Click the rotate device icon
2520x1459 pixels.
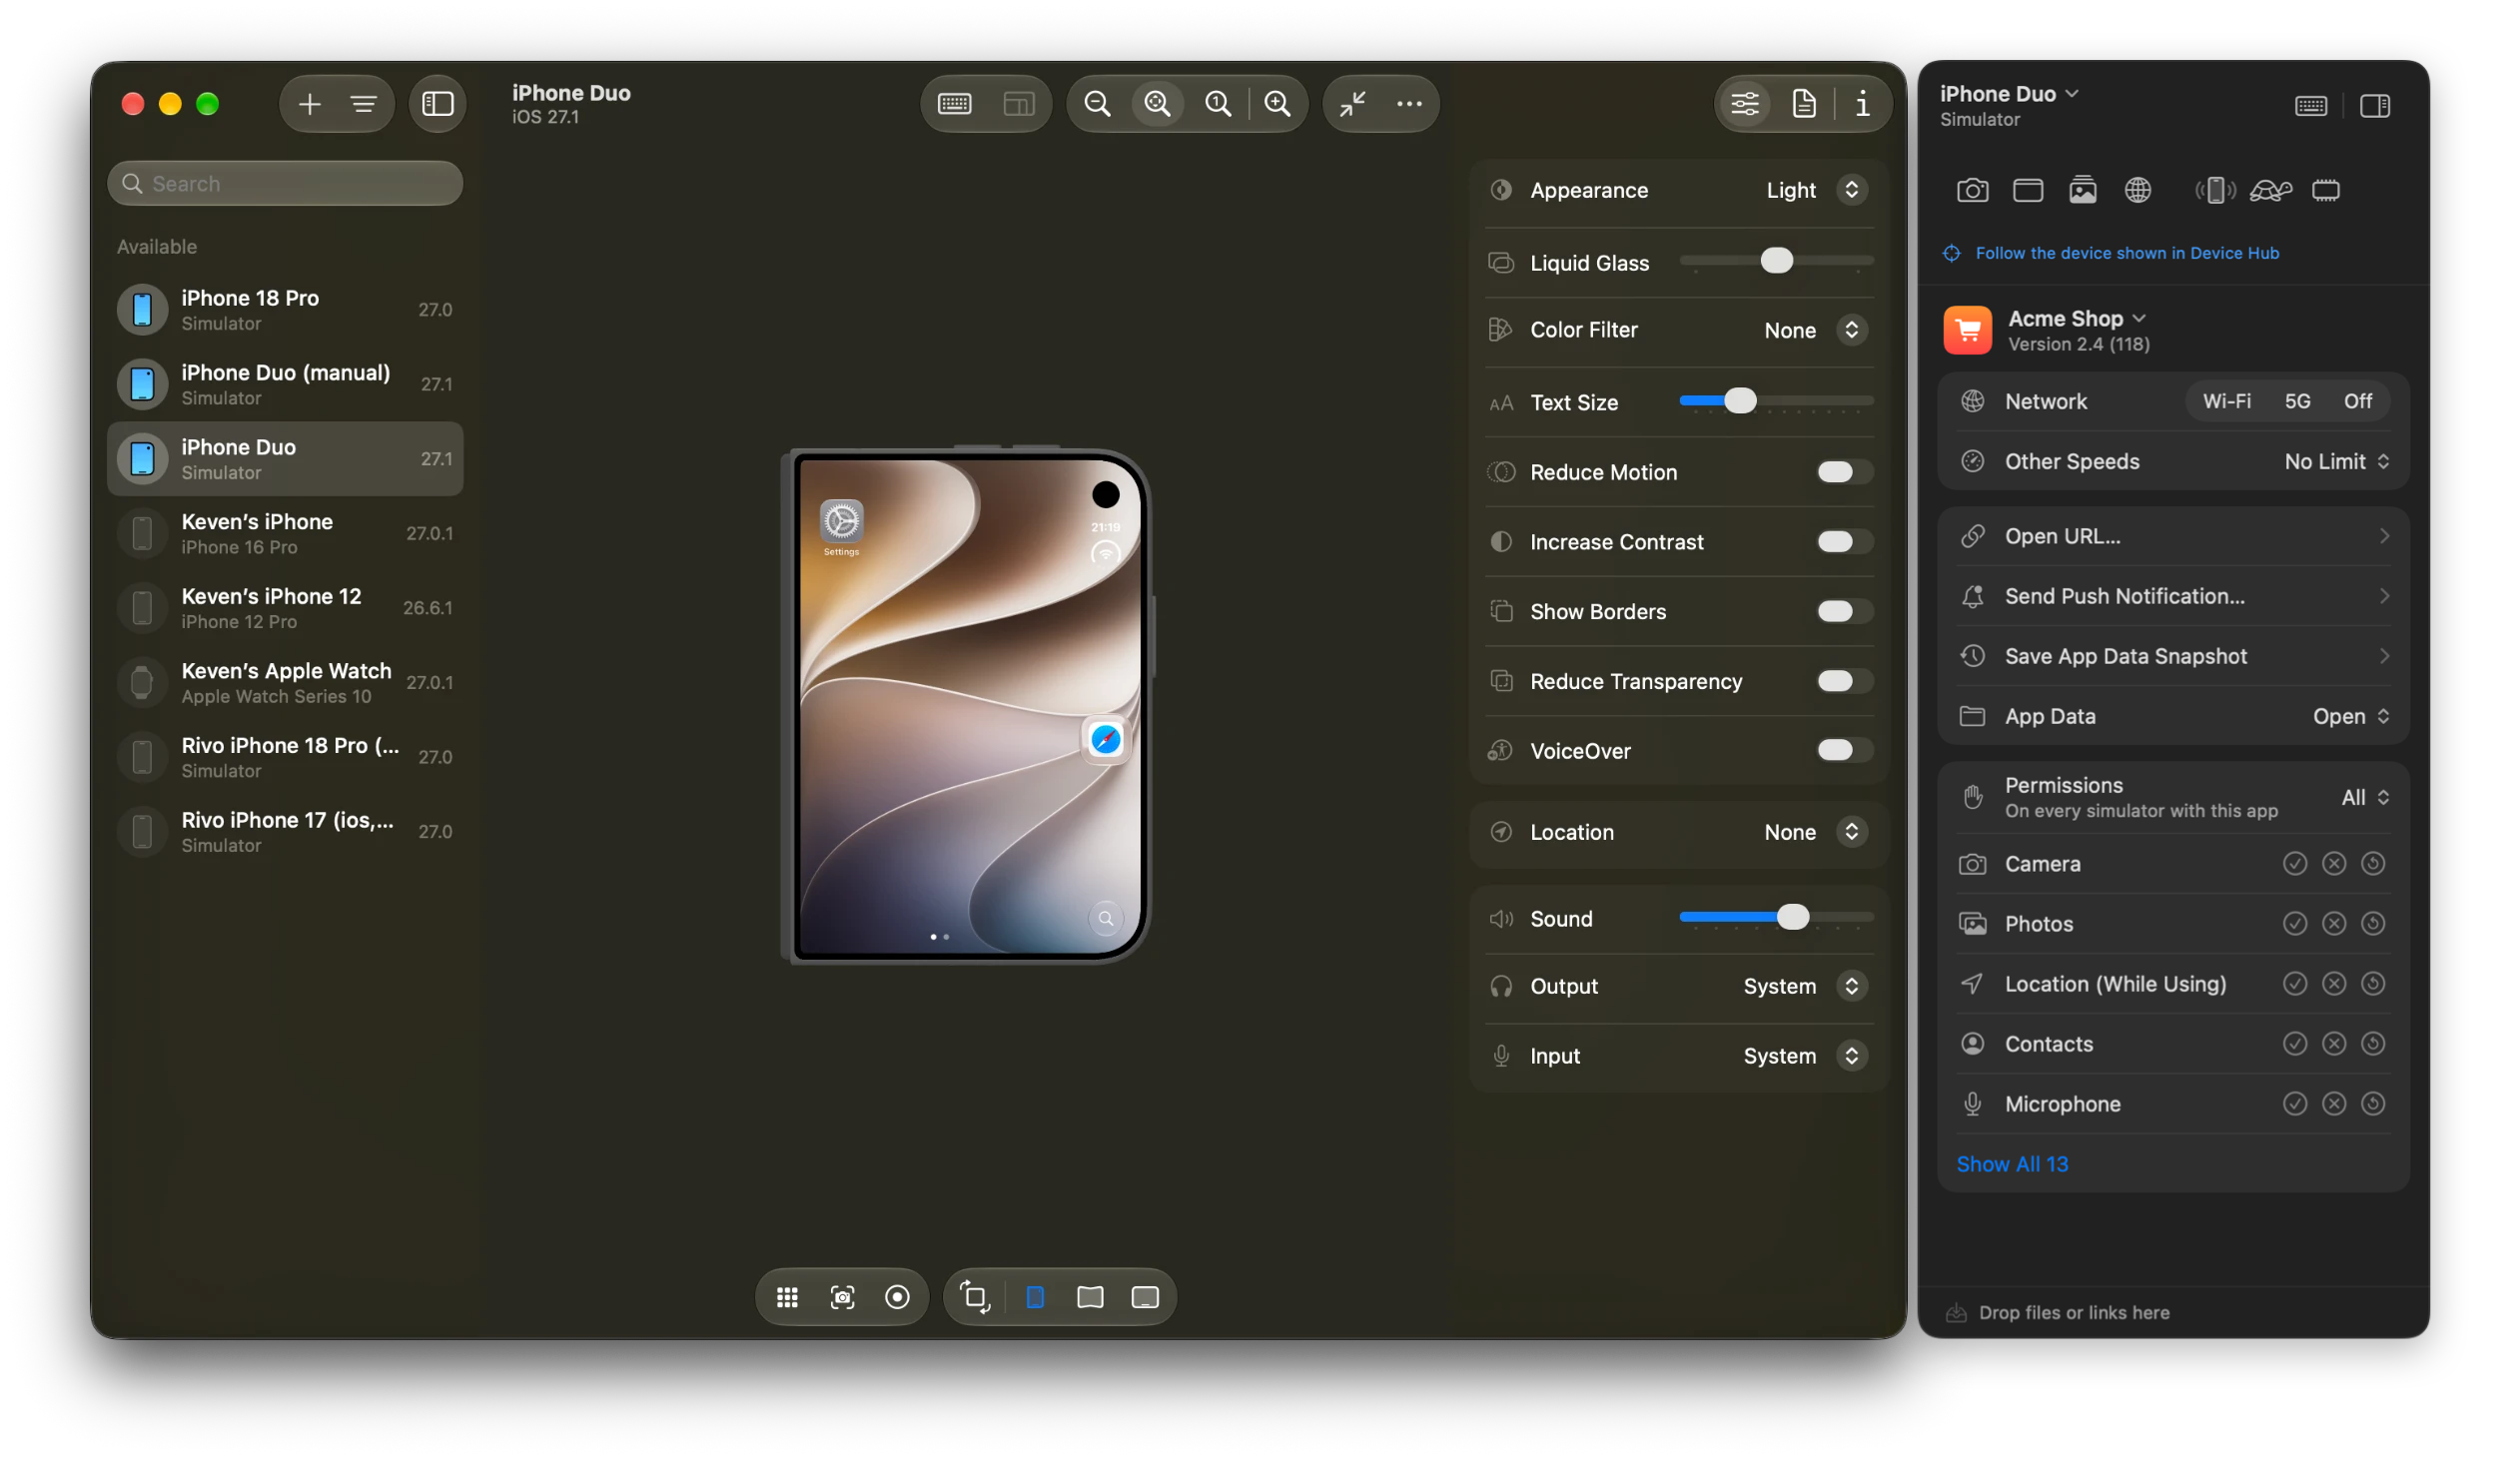click(x=975, y=1297)
